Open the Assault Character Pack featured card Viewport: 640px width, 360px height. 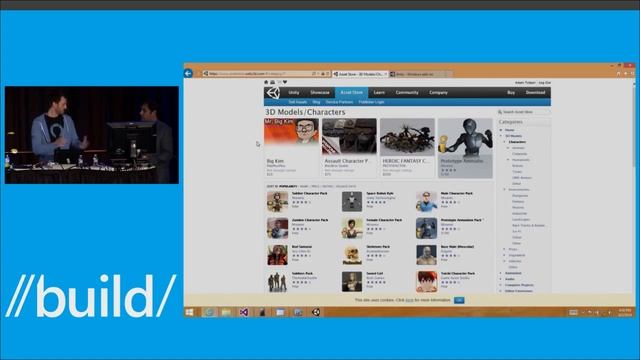pyautogui.click(x=349, y=148)
